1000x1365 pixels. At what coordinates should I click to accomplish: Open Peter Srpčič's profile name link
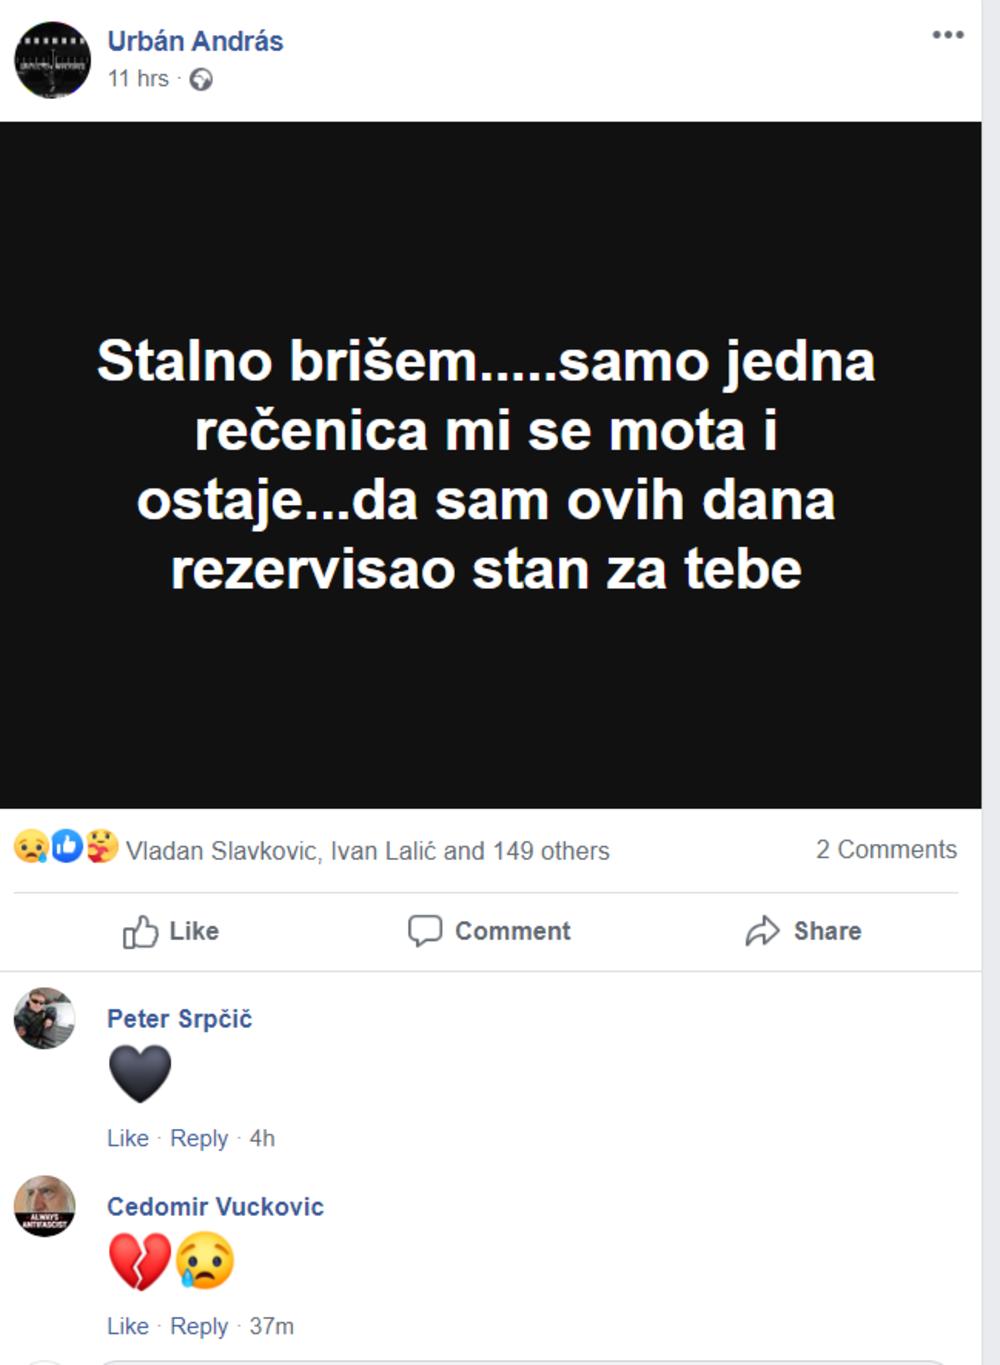coord(179,1019)
